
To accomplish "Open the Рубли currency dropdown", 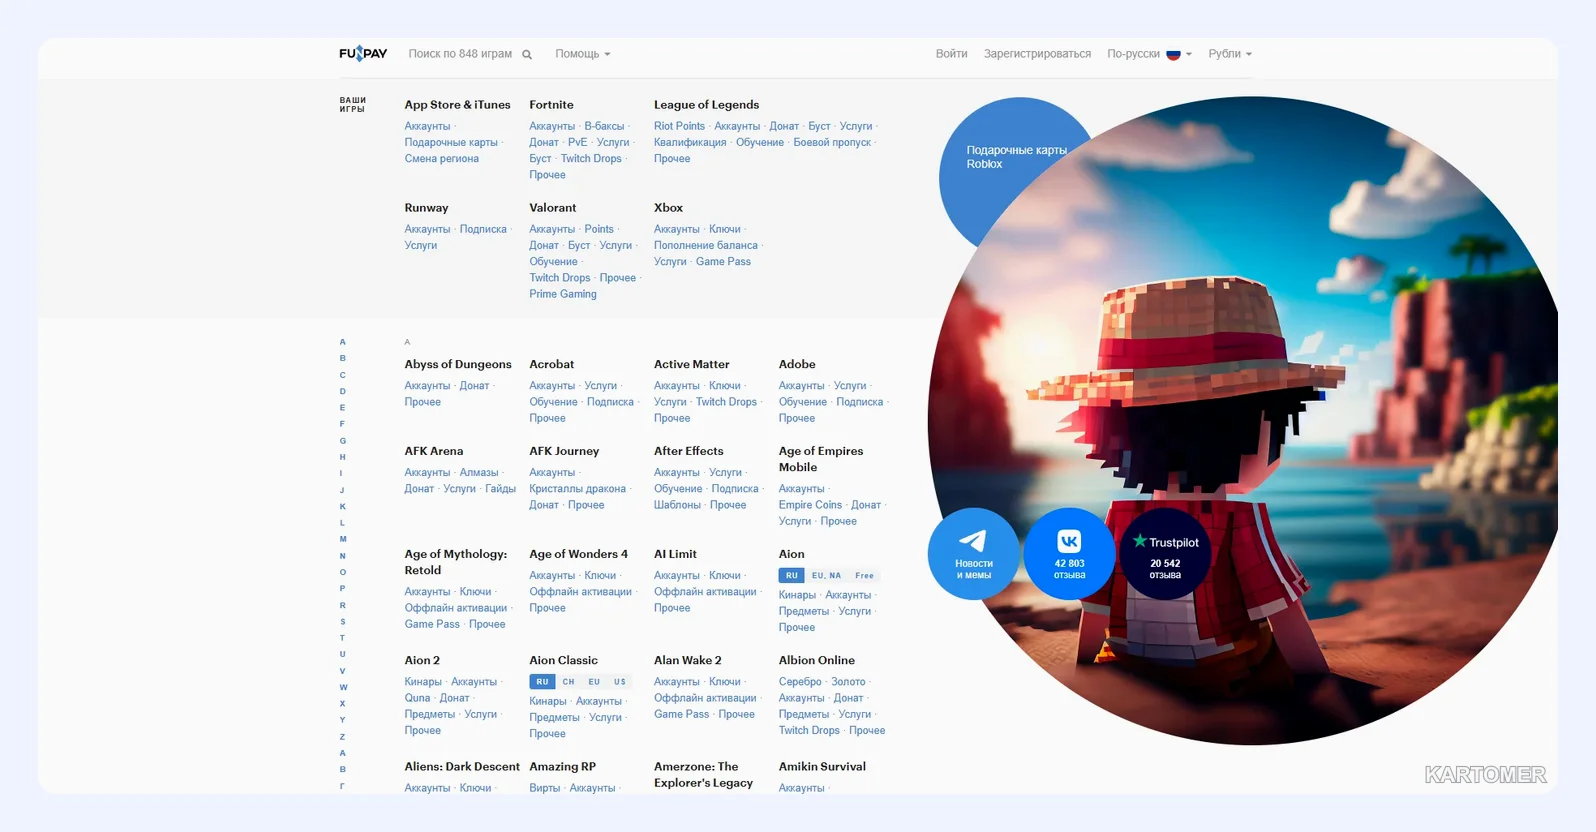I will click(1229, 54).
